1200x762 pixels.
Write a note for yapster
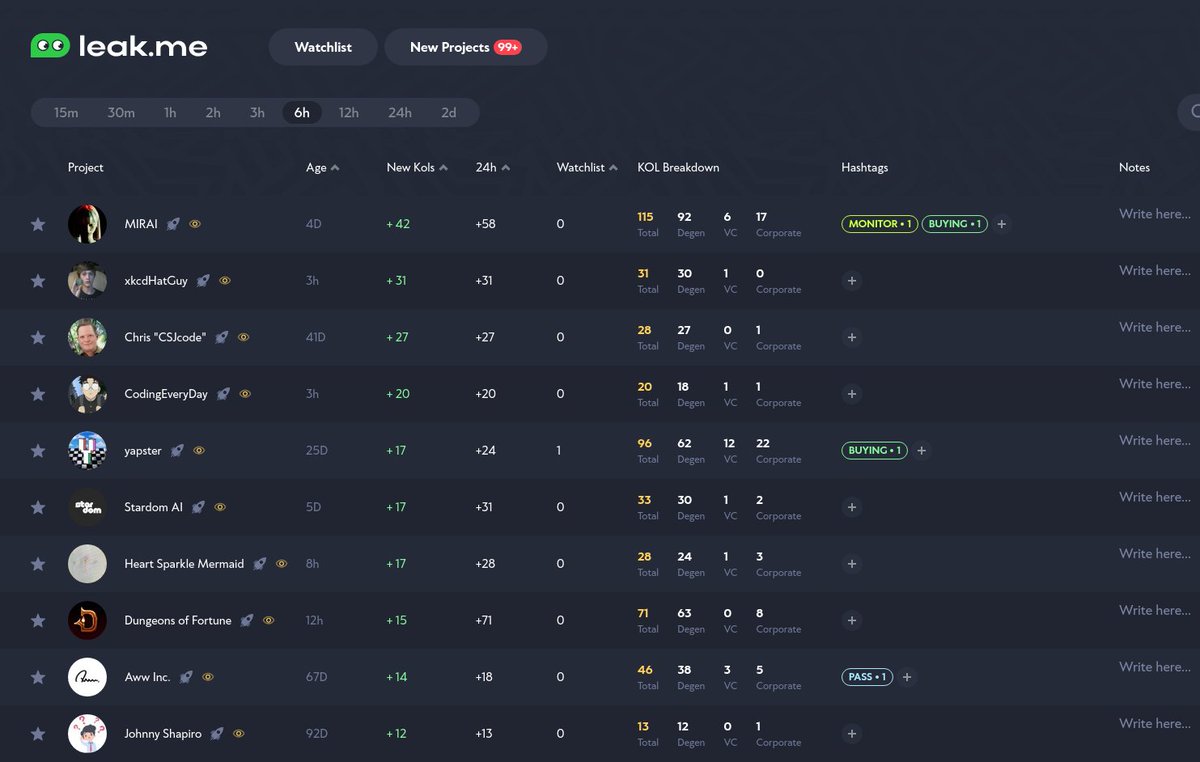pyautogui.click(x=1156, y=441)
